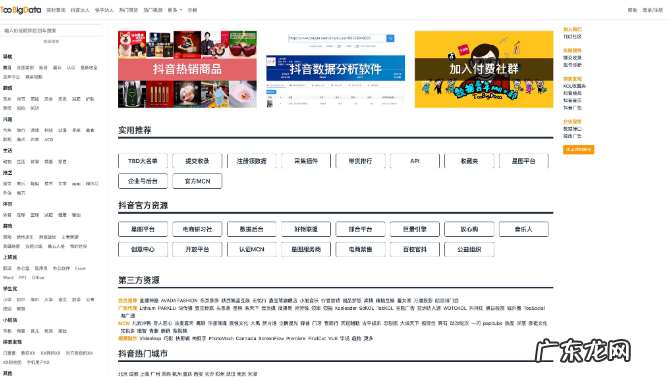This screenshot has height=380, width=669.
Task: Click the TooBigData logo
Action: (20, 10)
